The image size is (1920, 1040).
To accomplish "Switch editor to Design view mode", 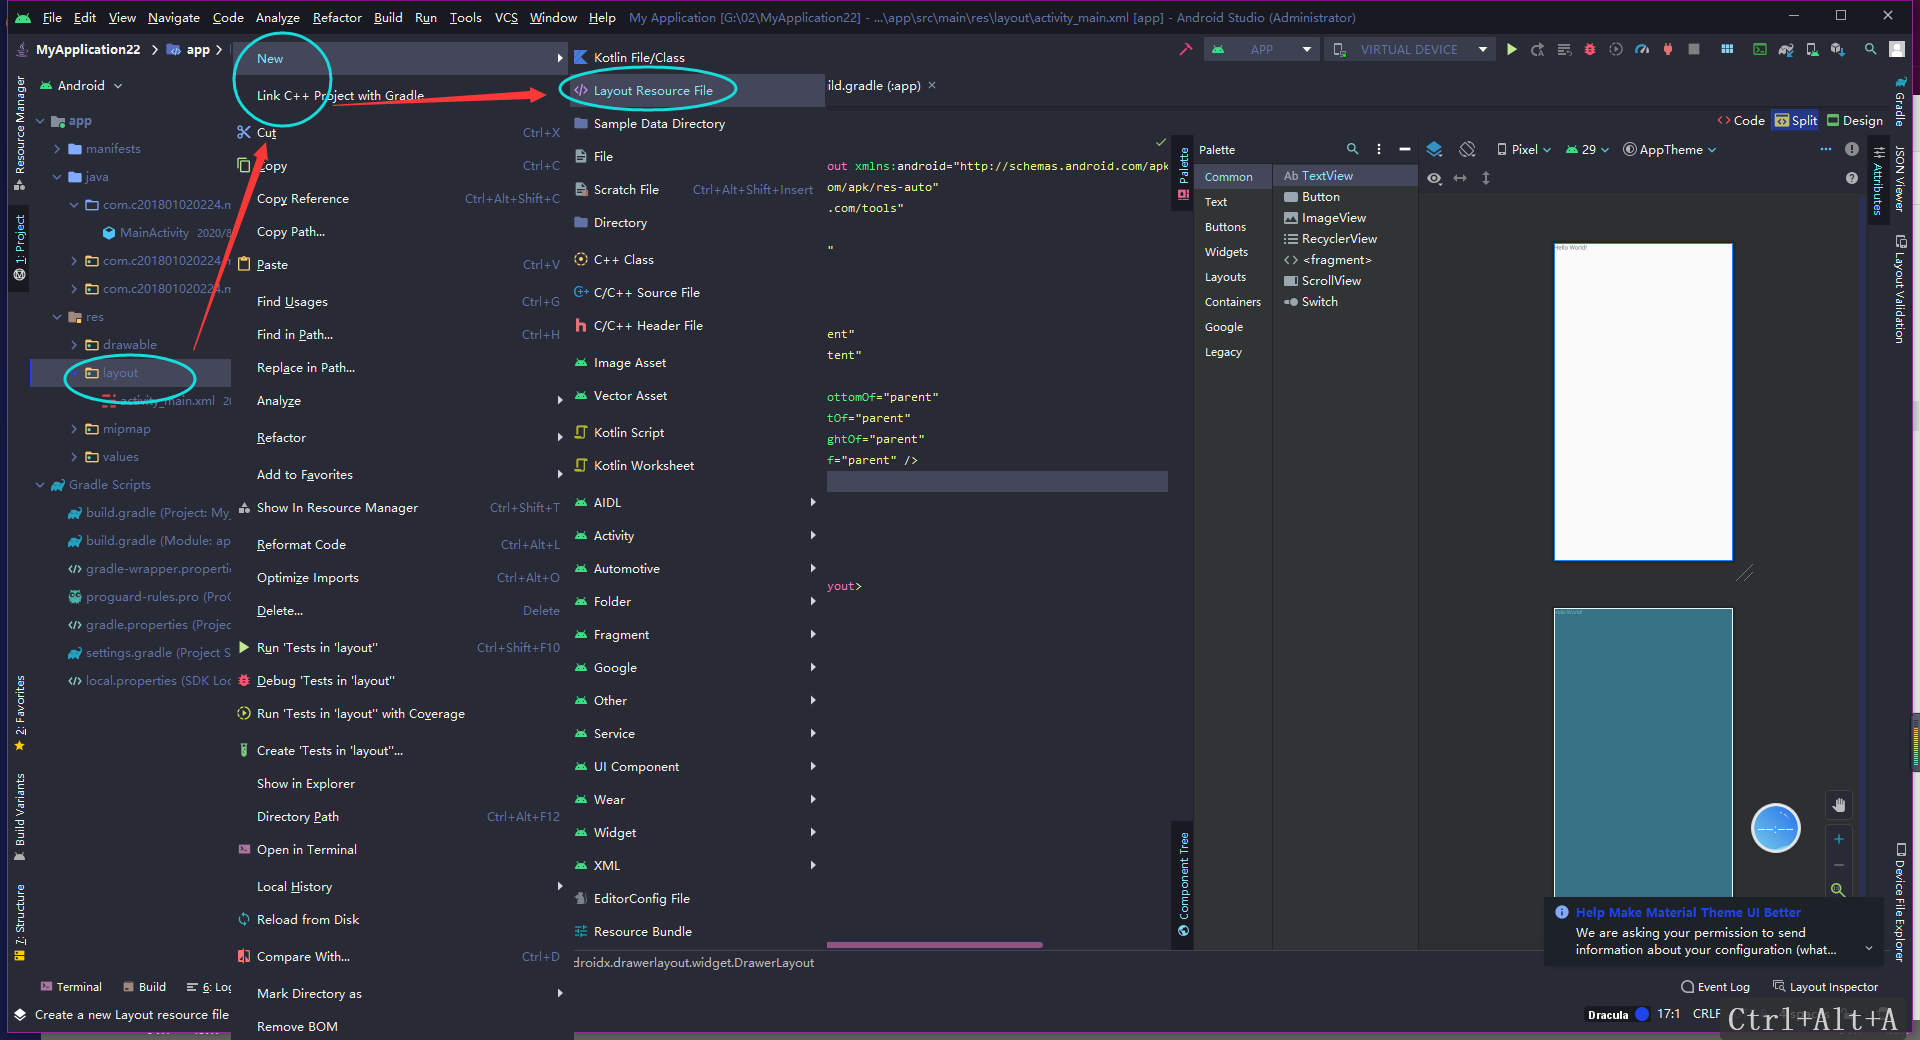I will [1855, 120].
